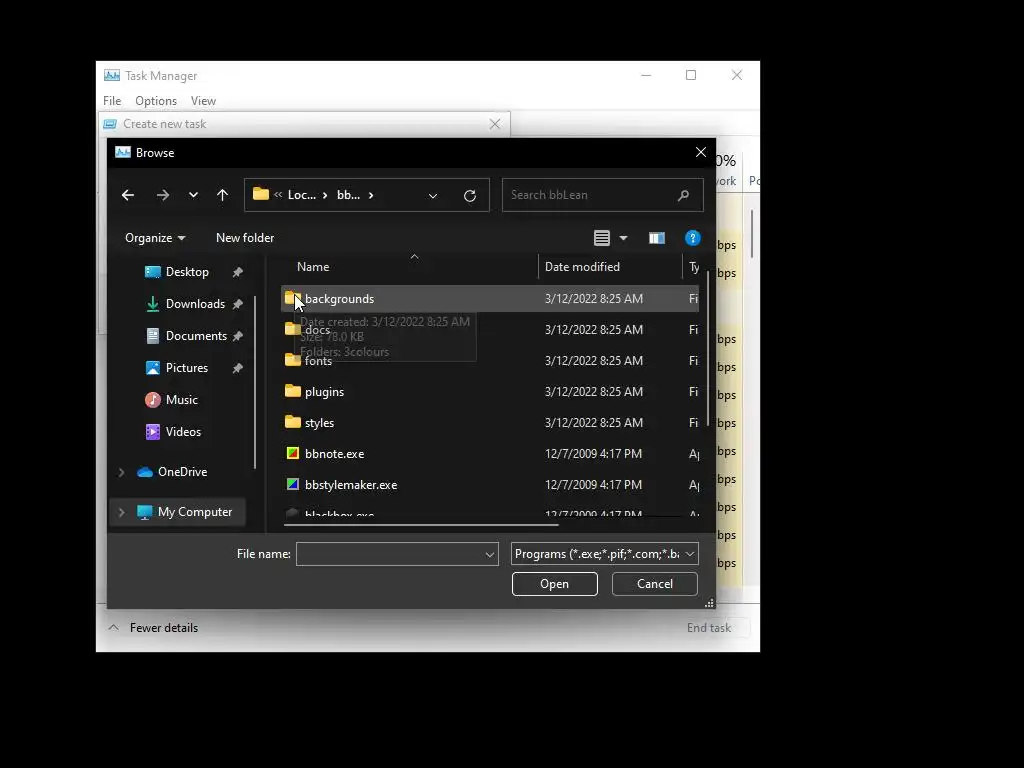This screenshot has width=1024, height=768.
Task: Select Downloads in the navigation pane
Action: click(195, 304)
